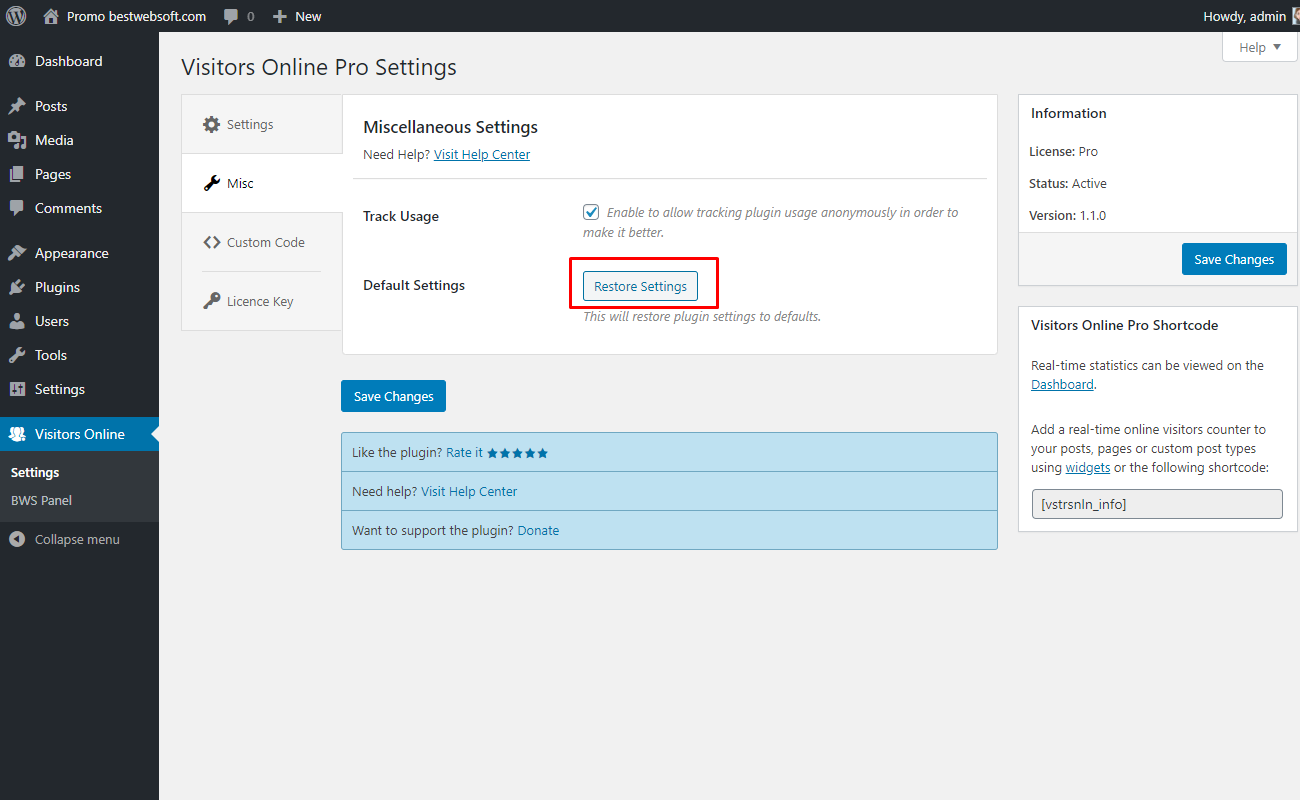
Task: Open BWS Panel submenu item
Action: tap(41, 500)
